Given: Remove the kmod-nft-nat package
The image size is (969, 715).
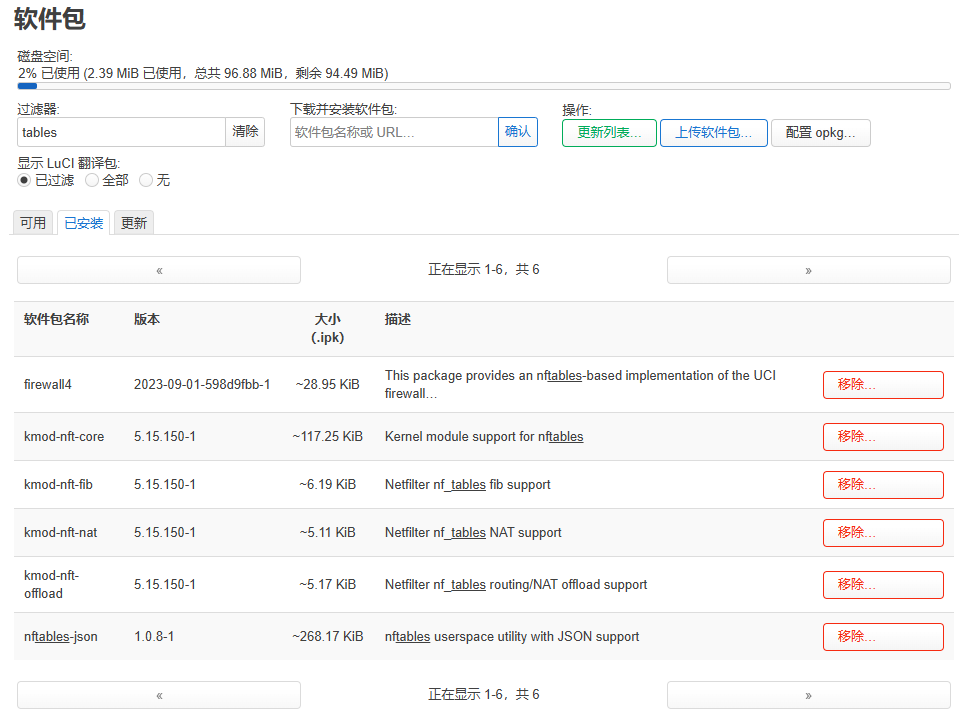Looking at the screenshot, I should 882,533.
